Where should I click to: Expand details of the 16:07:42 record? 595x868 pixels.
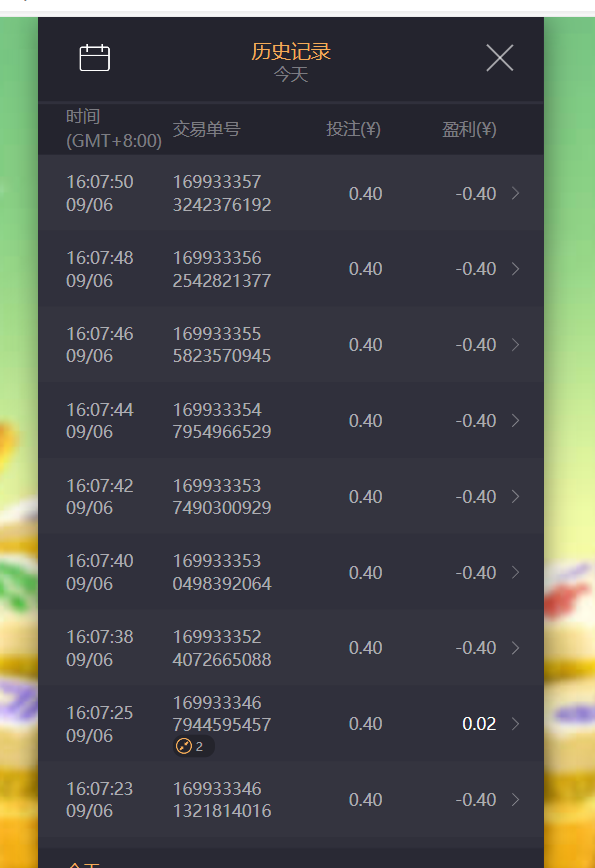click(x=515, y=497)
